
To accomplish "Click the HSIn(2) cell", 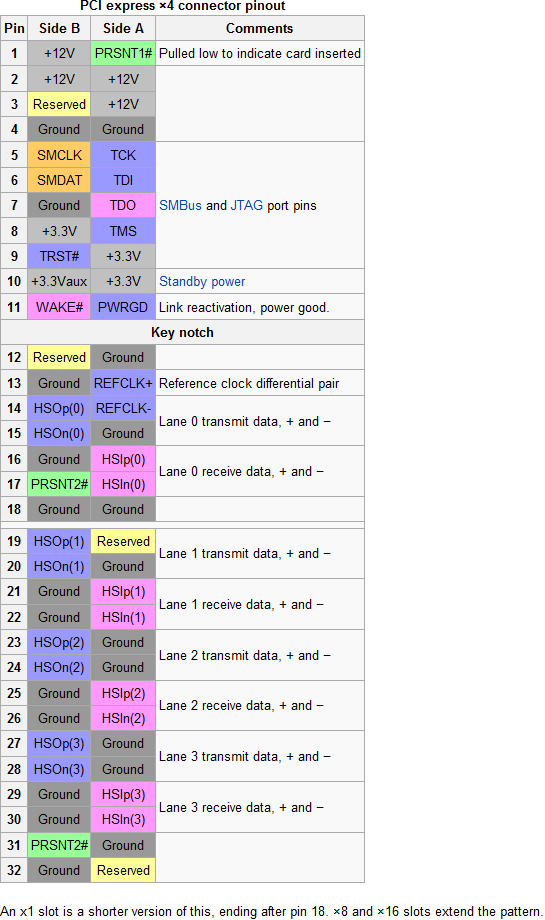I will tap(123, 718).
